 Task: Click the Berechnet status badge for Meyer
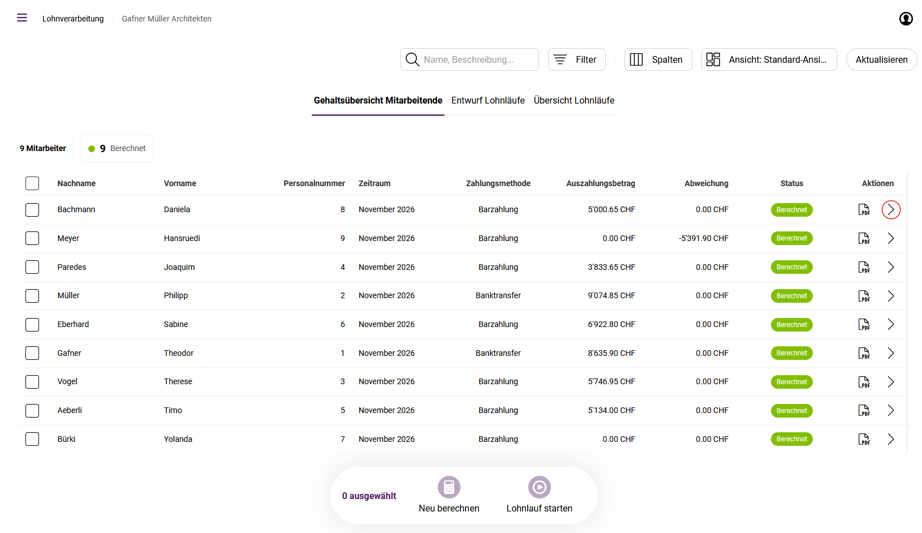(x=791, y=238)
